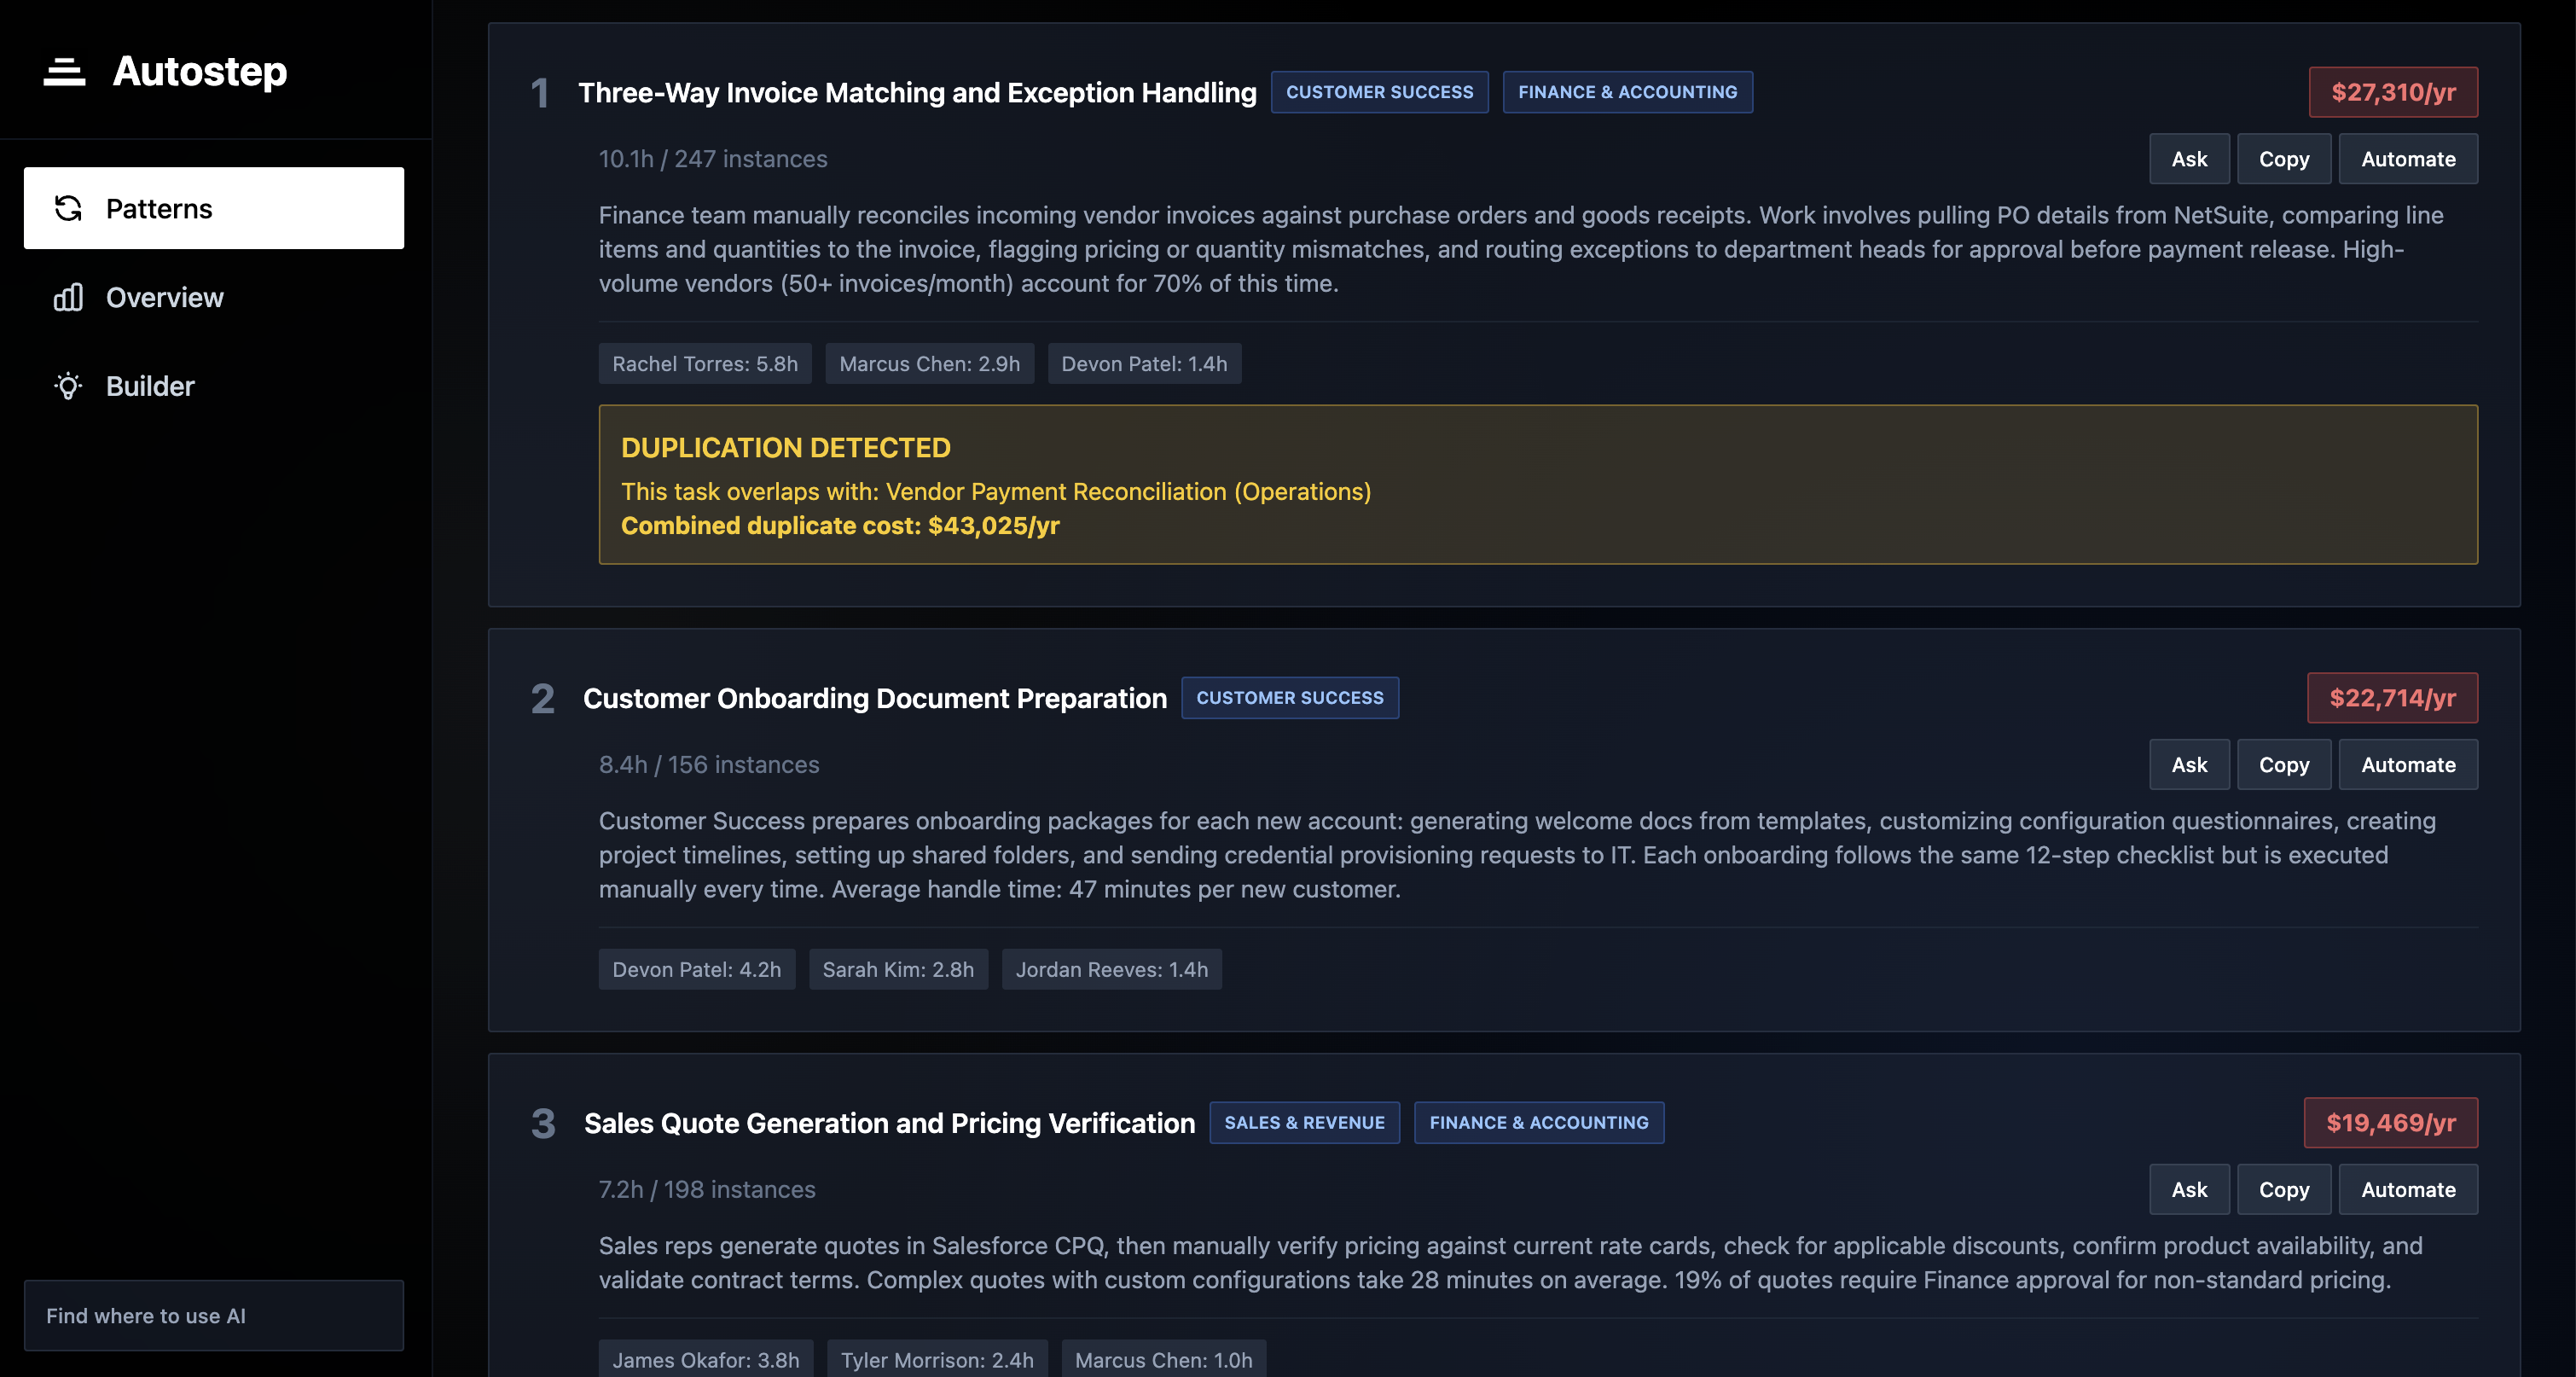The height and width of the screenshot is (1377, 2576).
Task: Open the FINANCE & ACCOUNTING tag on pattern 3
Action: click(1538, 1122)
